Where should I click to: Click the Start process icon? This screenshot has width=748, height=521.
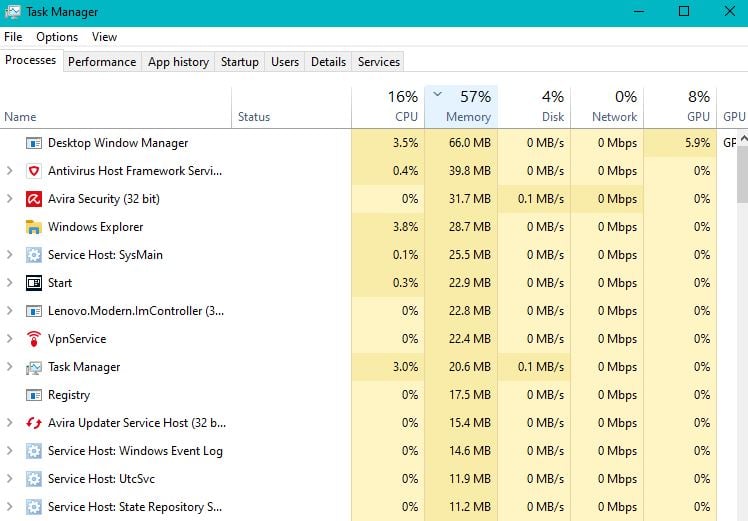[33, 283]
